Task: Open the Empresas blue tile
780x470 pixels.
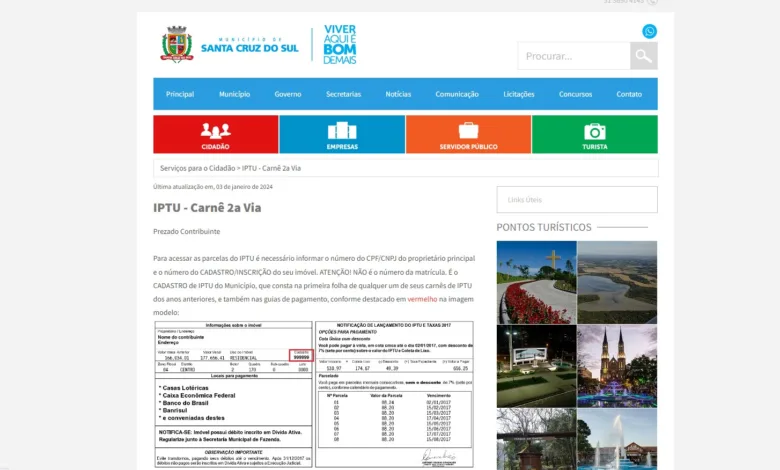Action: point(342,134)
